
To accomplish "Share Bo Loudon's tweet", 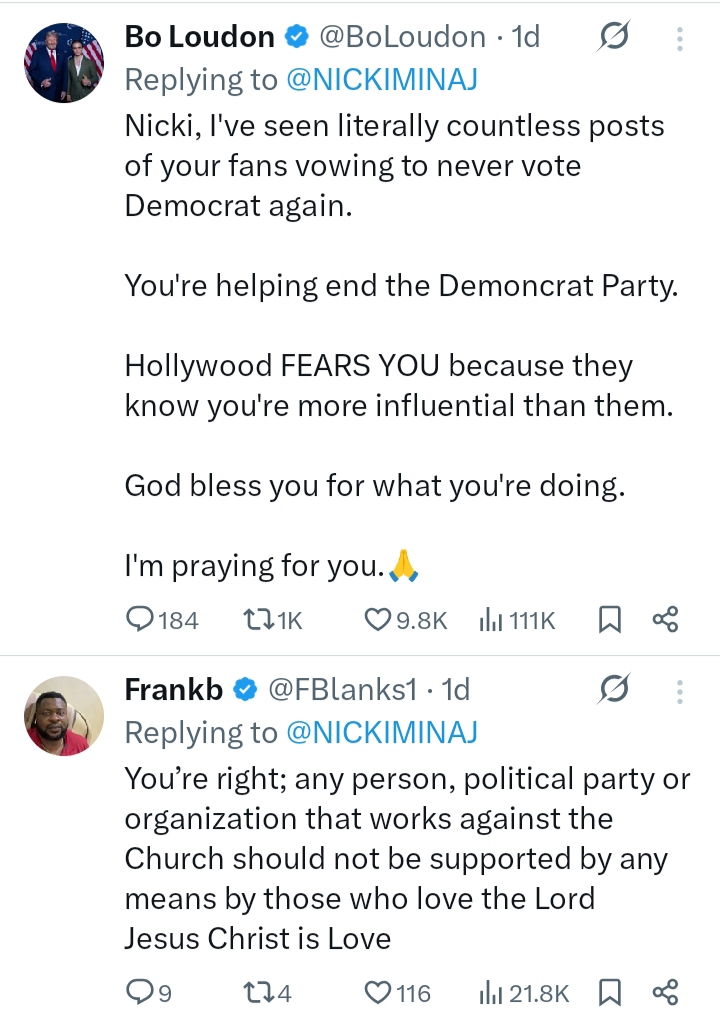I will (666, 620).
